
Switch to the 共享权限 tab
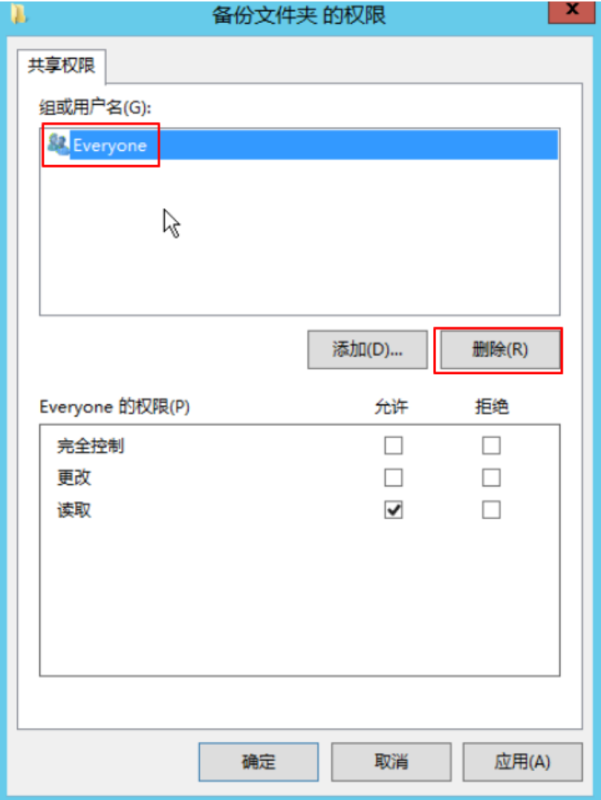(x=62, y=65)
